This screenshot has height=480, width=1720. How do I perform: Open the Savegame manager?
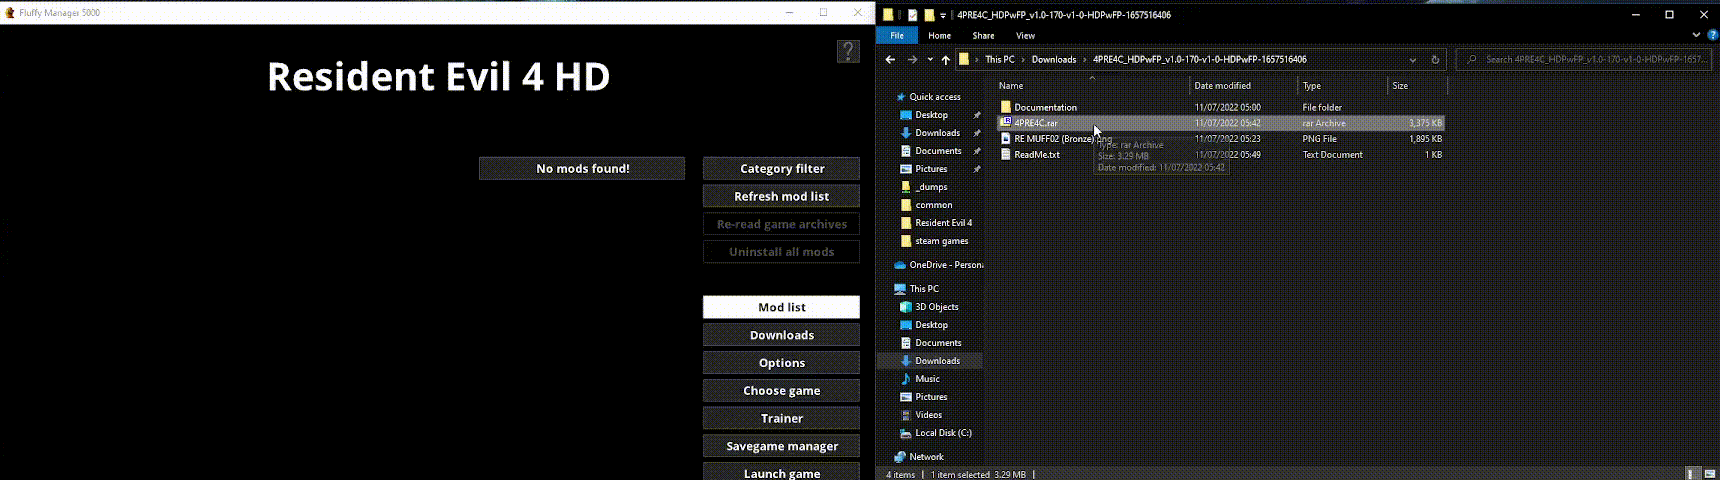tap(781, 446)
